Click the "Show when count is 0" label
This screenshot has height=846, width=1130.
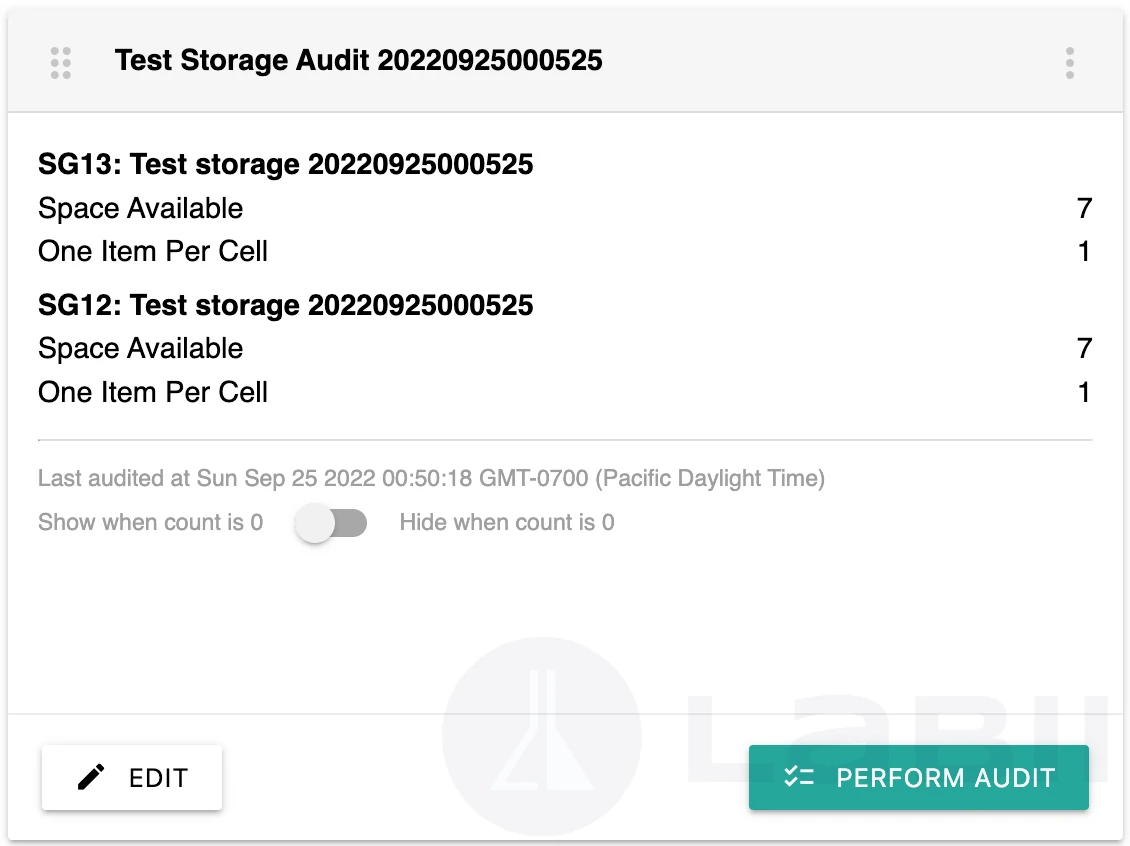pos(150,522)
